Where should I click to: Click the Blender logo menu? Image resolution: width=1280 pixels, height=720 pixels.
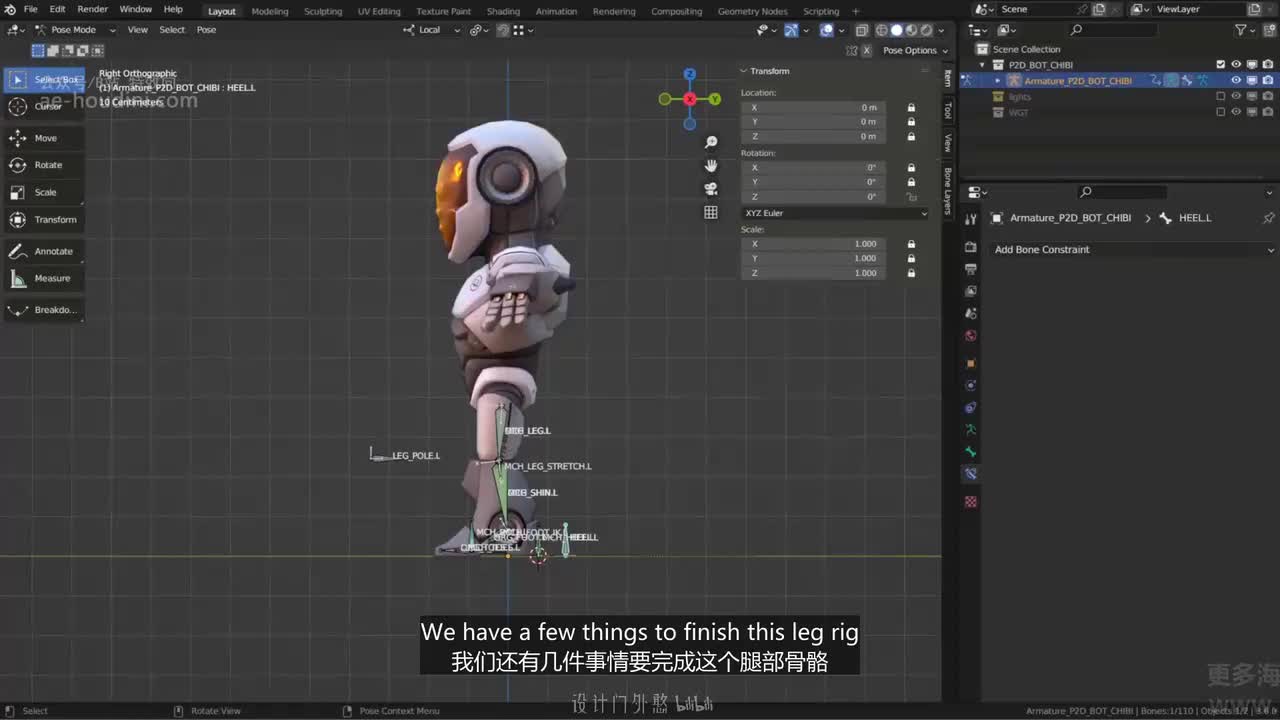(x=10, y=10)
